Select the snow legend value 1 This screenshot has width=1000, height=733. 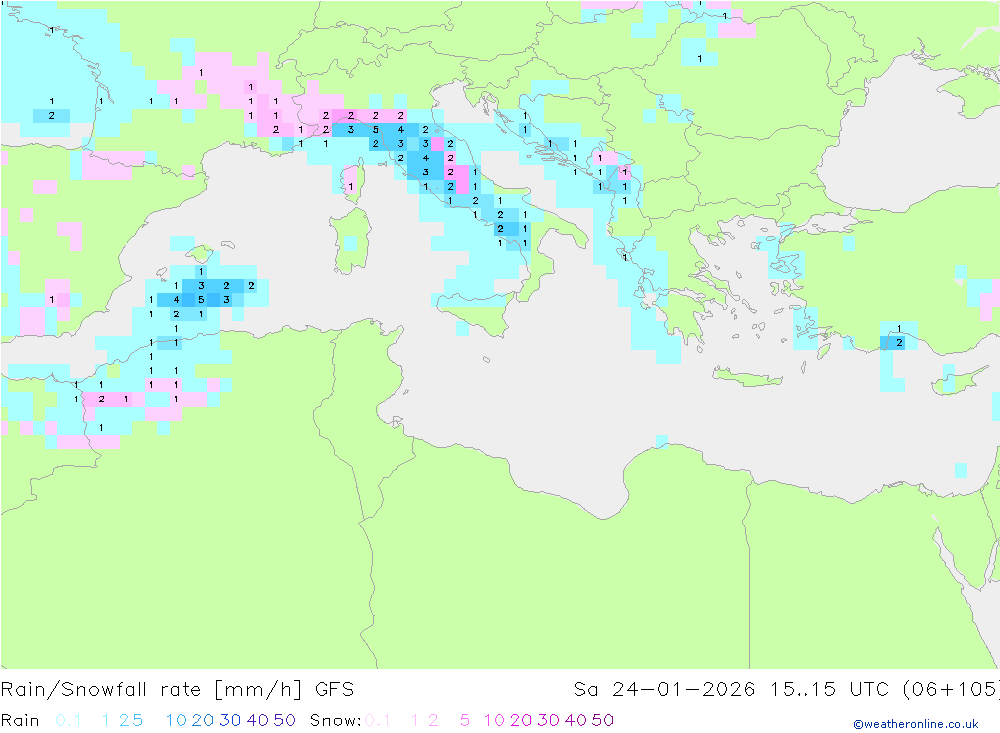[x=415, y=720]
